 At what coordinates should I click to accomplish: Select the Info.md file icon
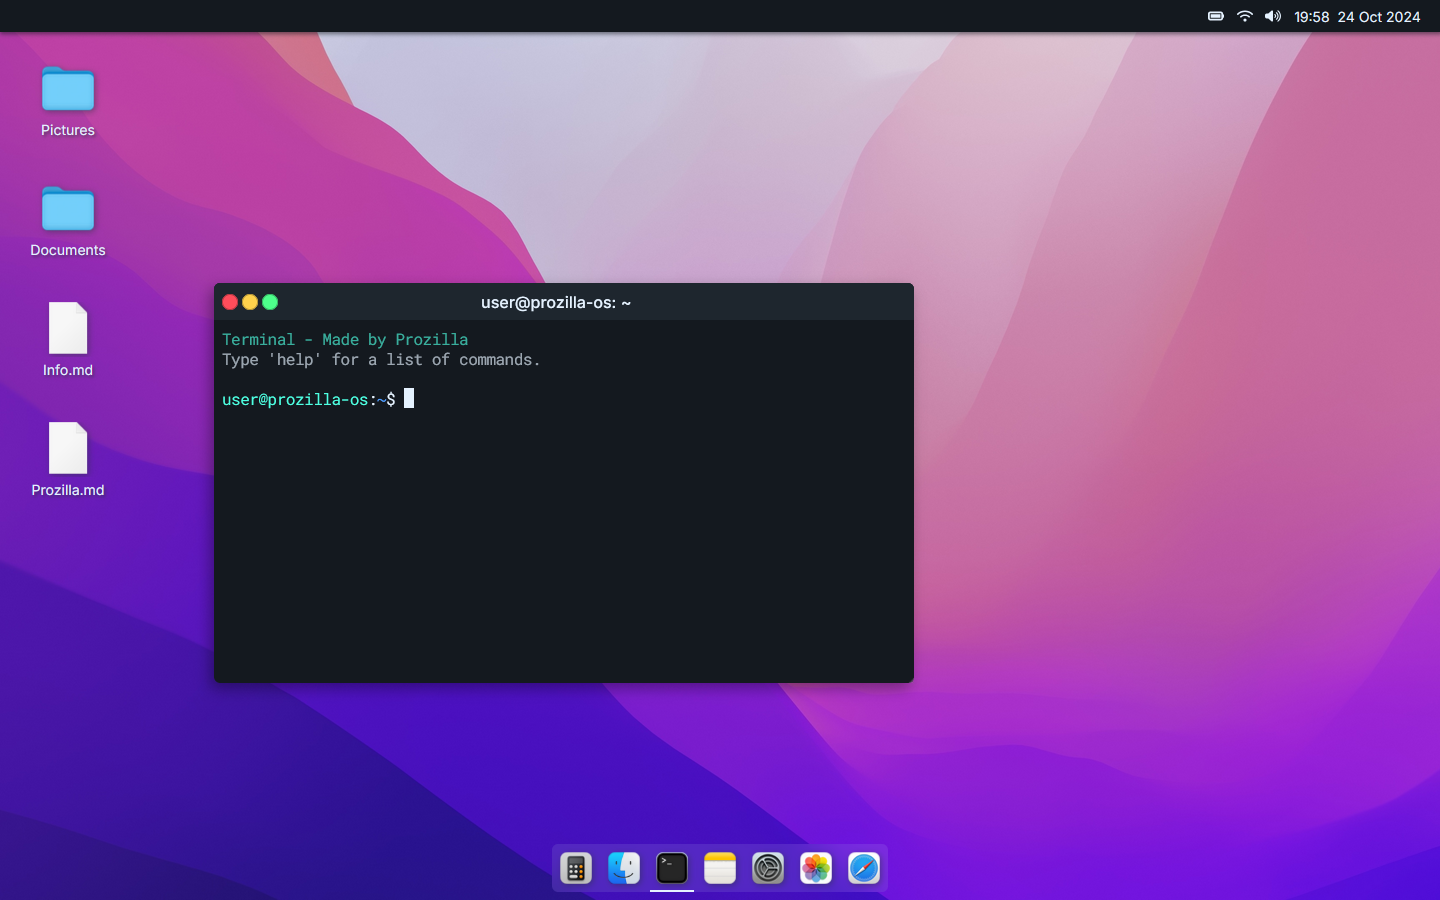(x=68, y=328)
